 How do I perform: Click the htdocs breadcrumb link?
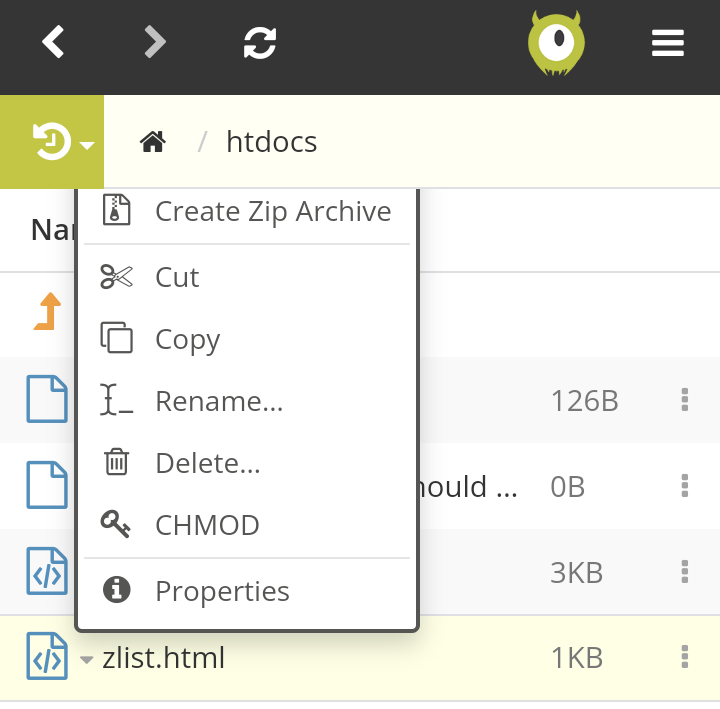tap(271, 142)
